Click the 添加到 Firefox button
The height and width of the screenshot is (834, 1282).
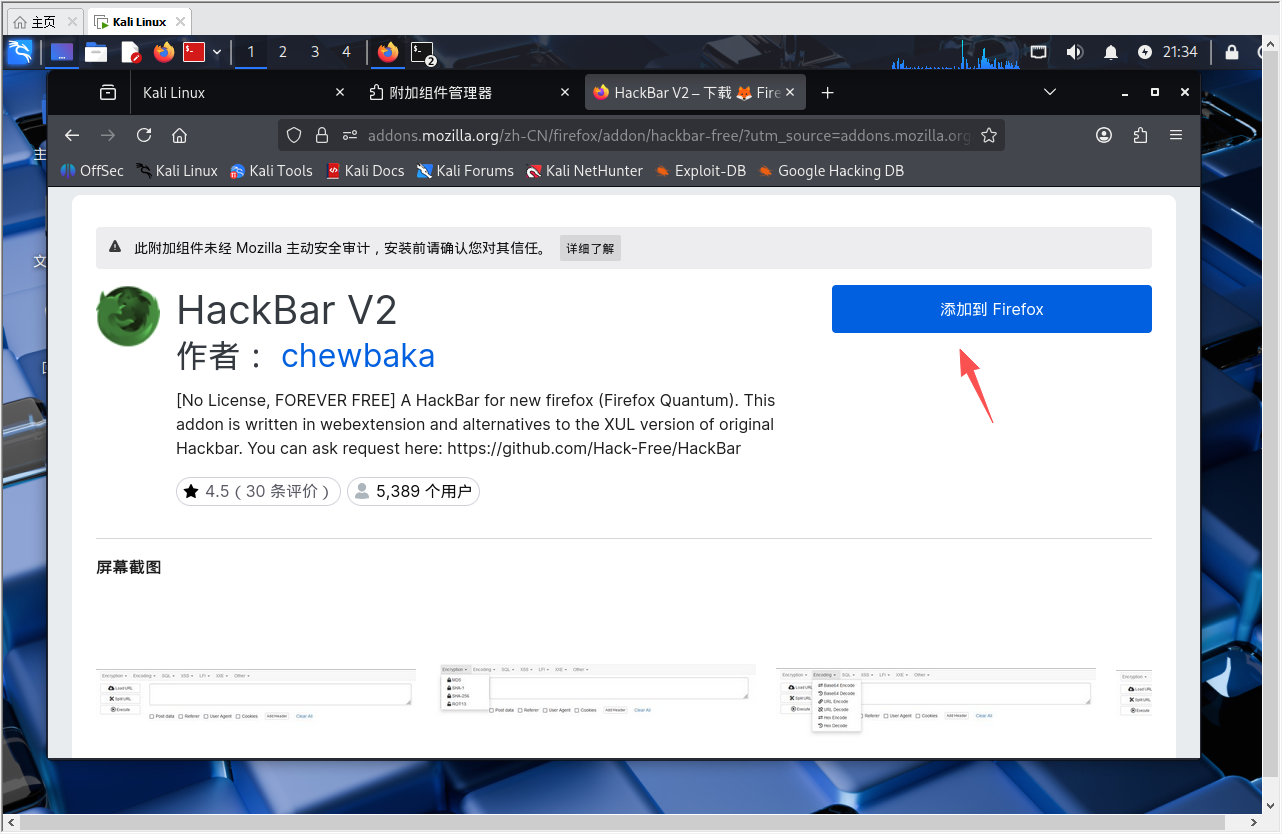992,309
